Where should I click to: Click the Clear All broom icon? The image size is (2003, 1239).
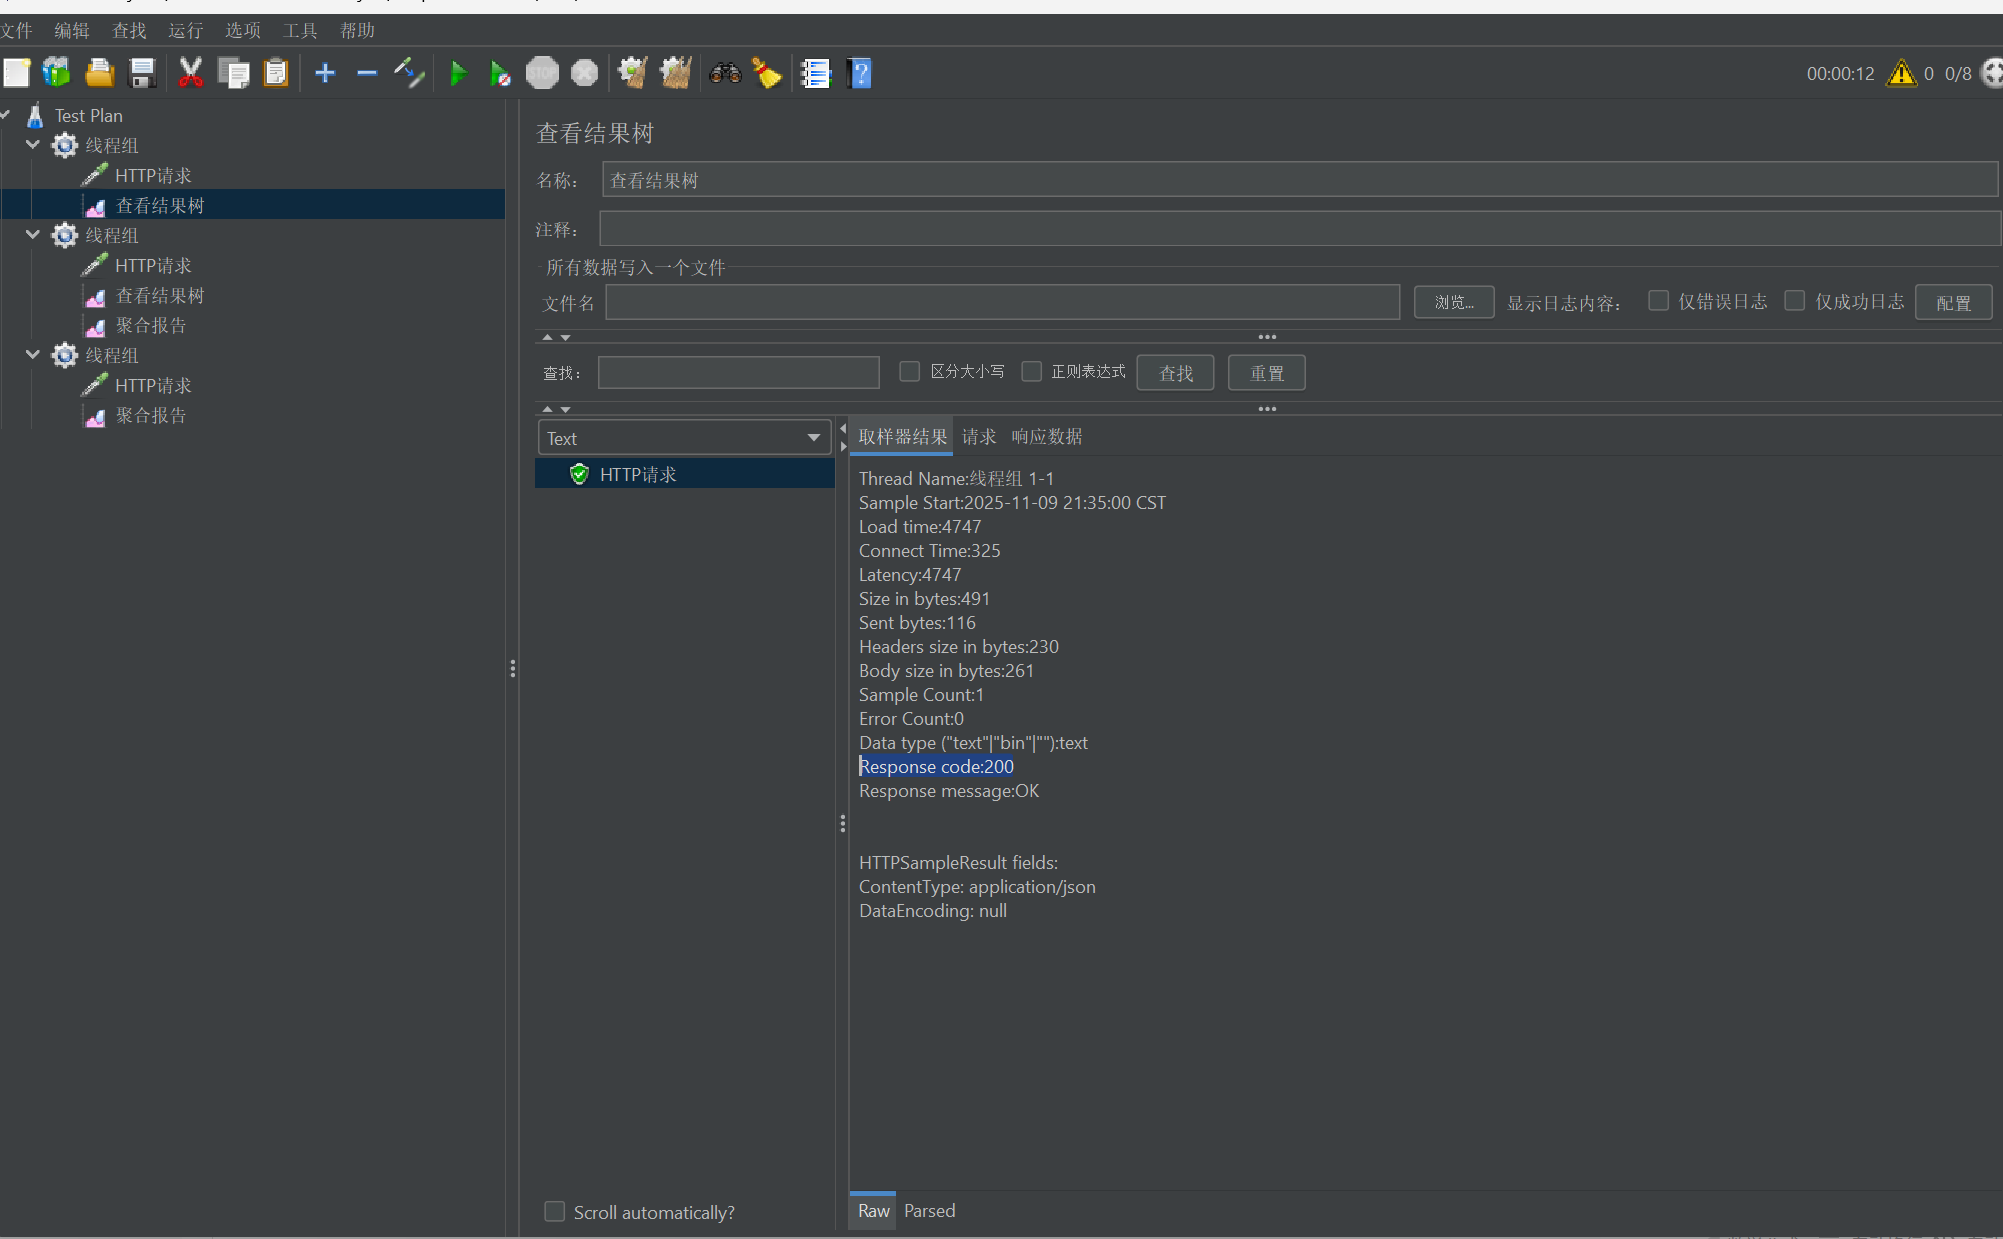[675, 73]
